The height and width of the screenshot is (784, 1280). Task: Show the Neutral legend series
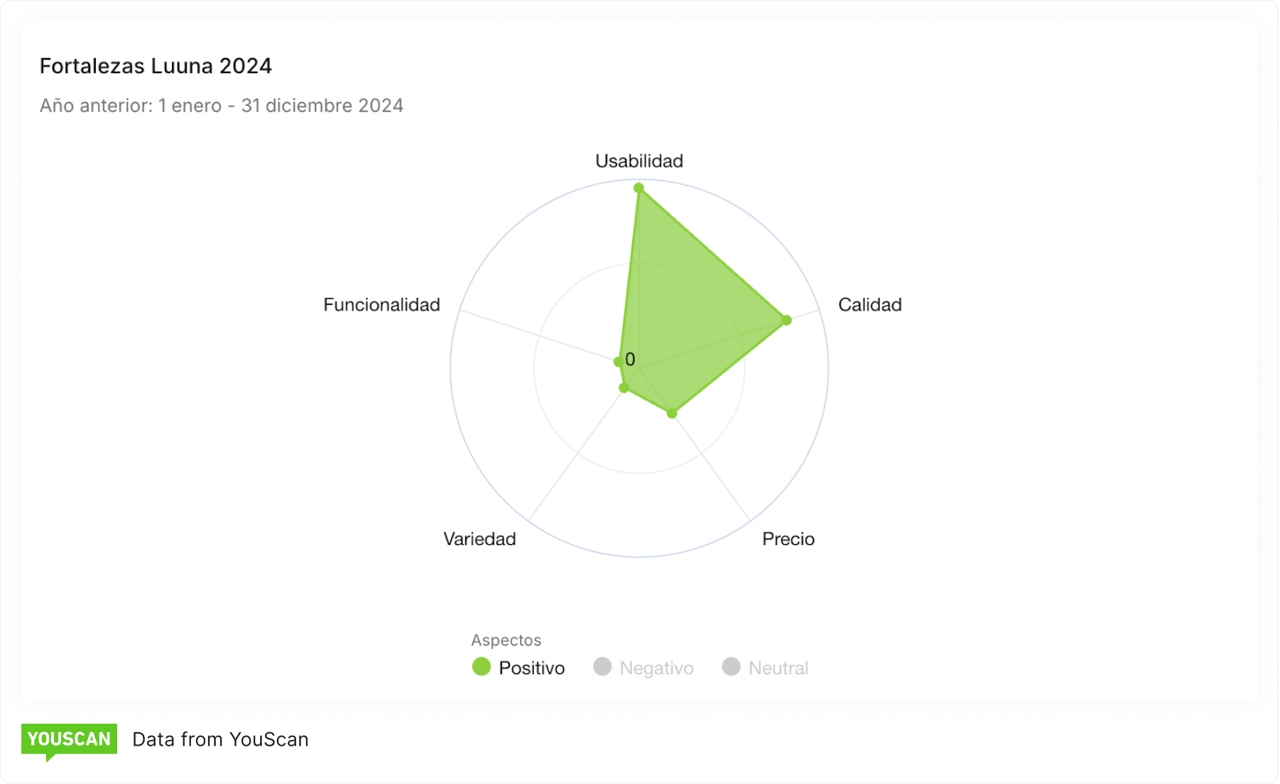tap(765, 668)
